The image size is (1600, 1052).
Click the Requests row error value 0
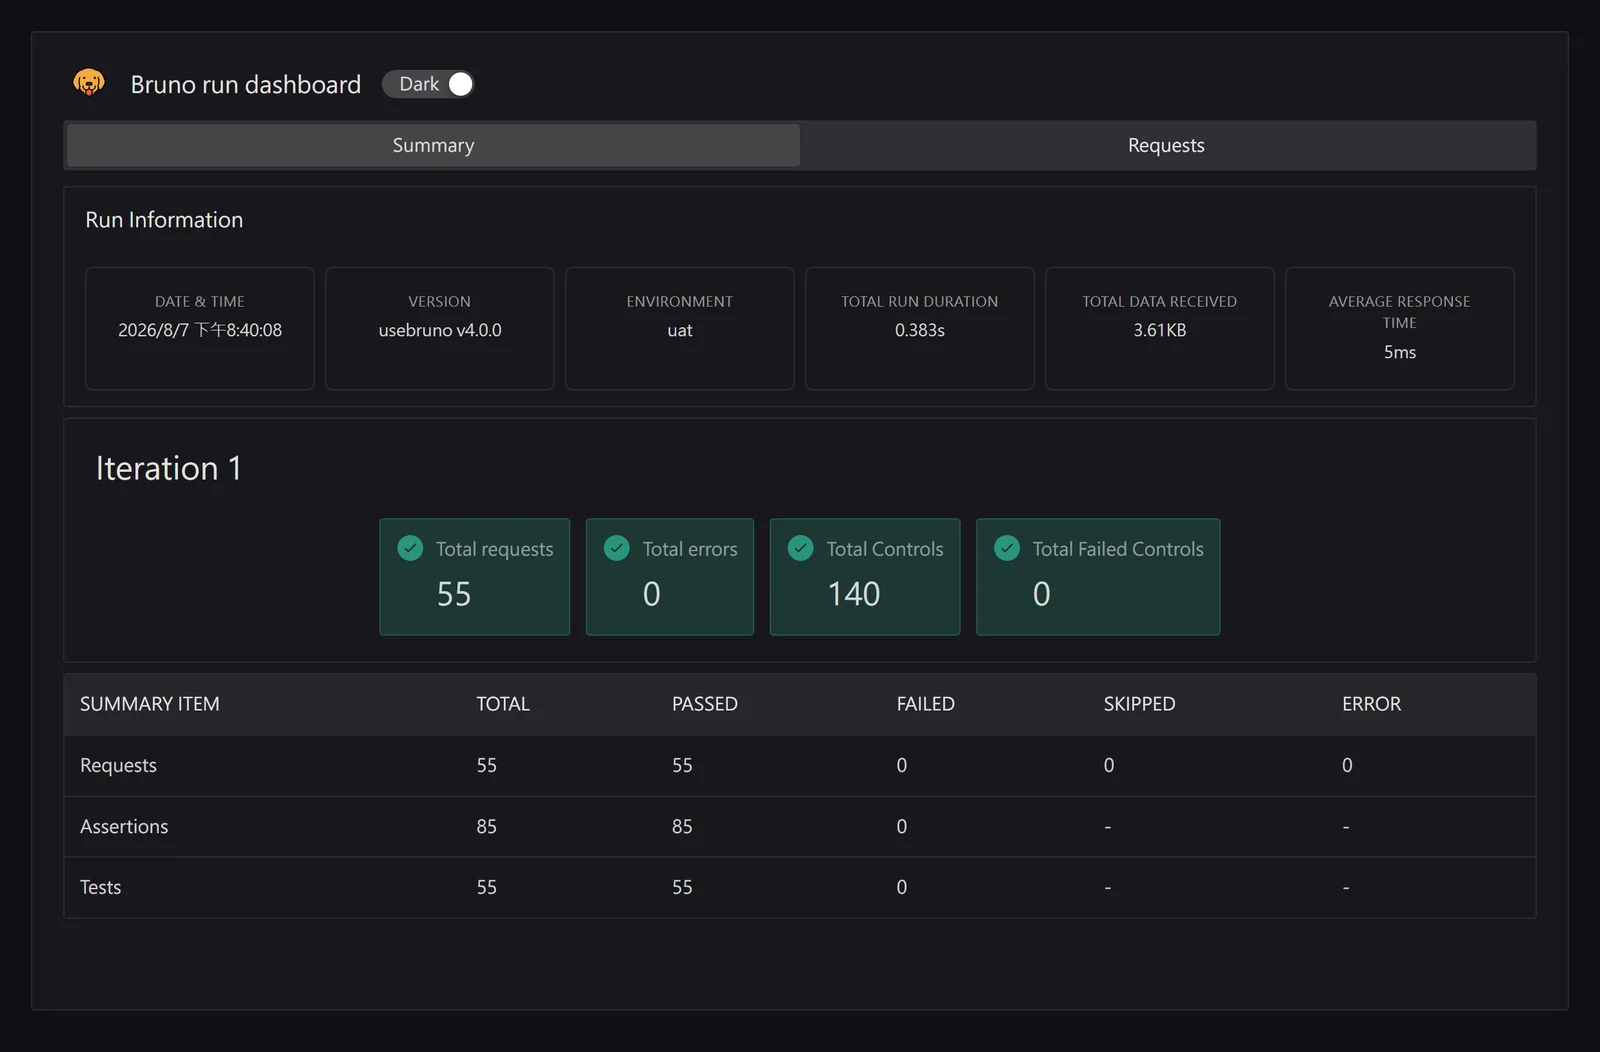[x=1347, y=765]
